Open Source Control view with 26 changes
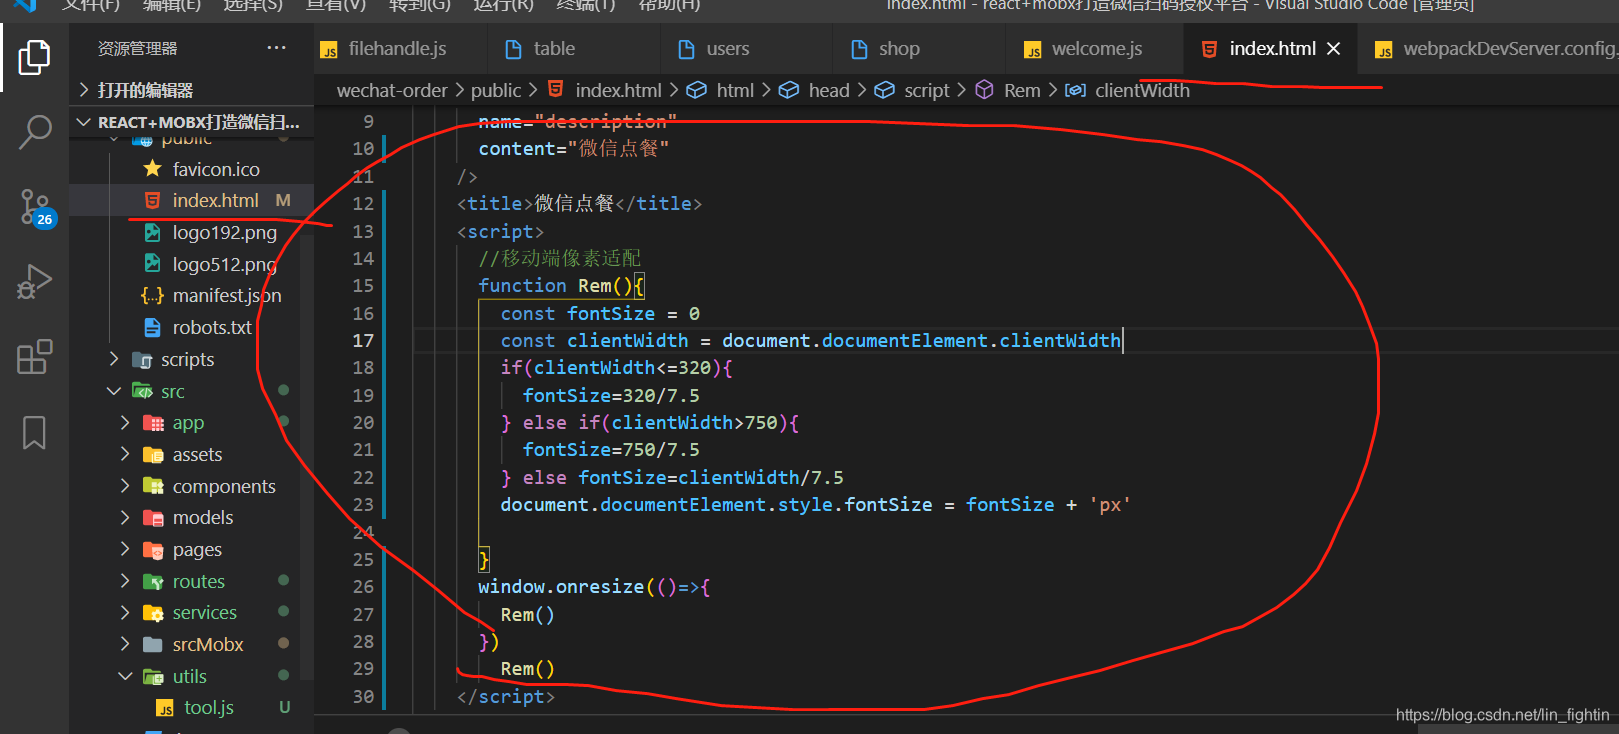This screenshot has width=1619, height=734. pyautogui.click(x=35, y=207)
